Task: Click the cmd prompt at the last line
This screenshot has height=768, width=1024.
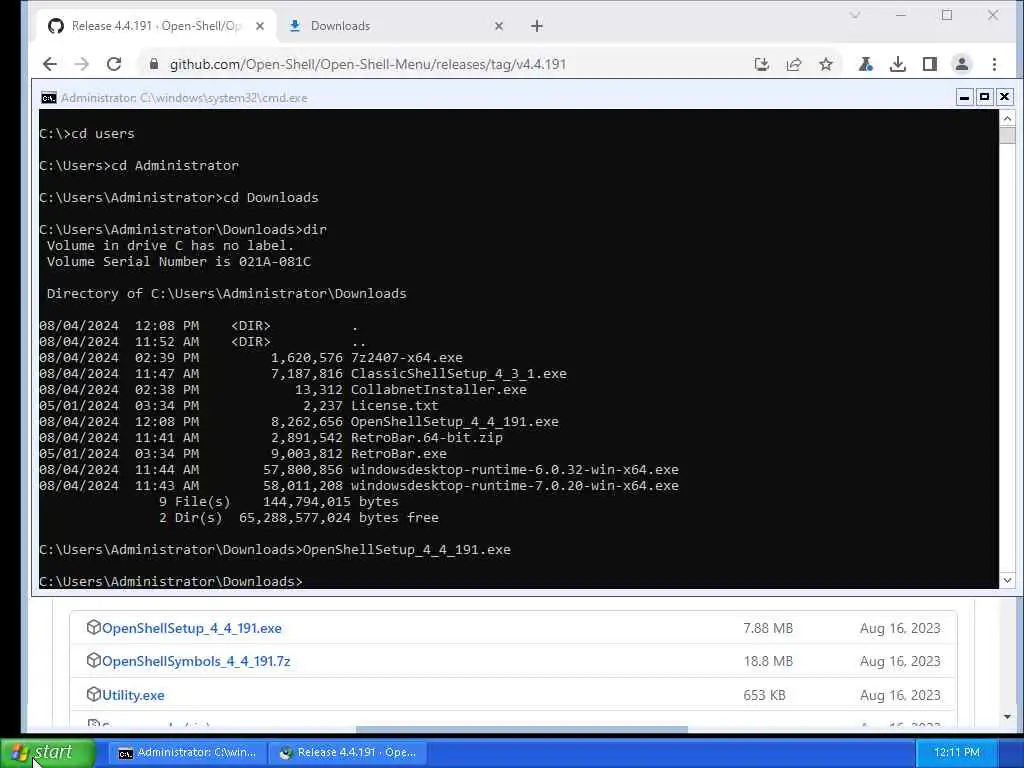Action: tap(171, 581)
